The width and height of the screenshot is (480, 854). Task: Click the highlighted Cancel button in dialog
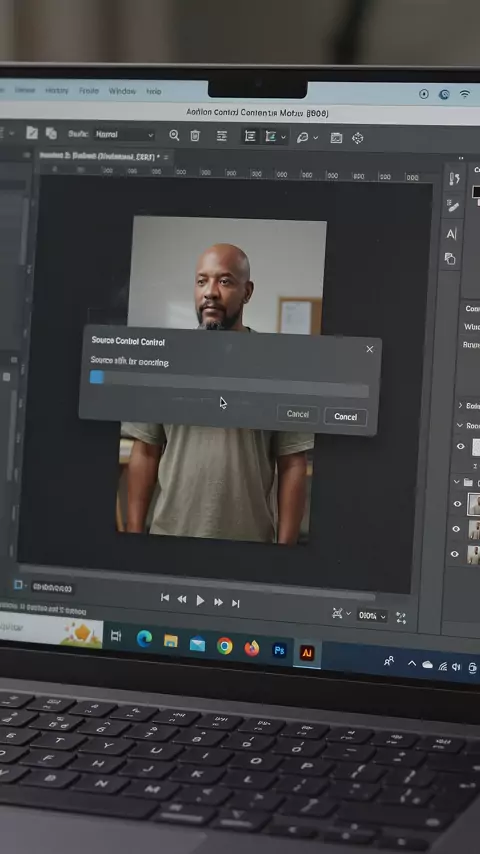coord(345,417)
